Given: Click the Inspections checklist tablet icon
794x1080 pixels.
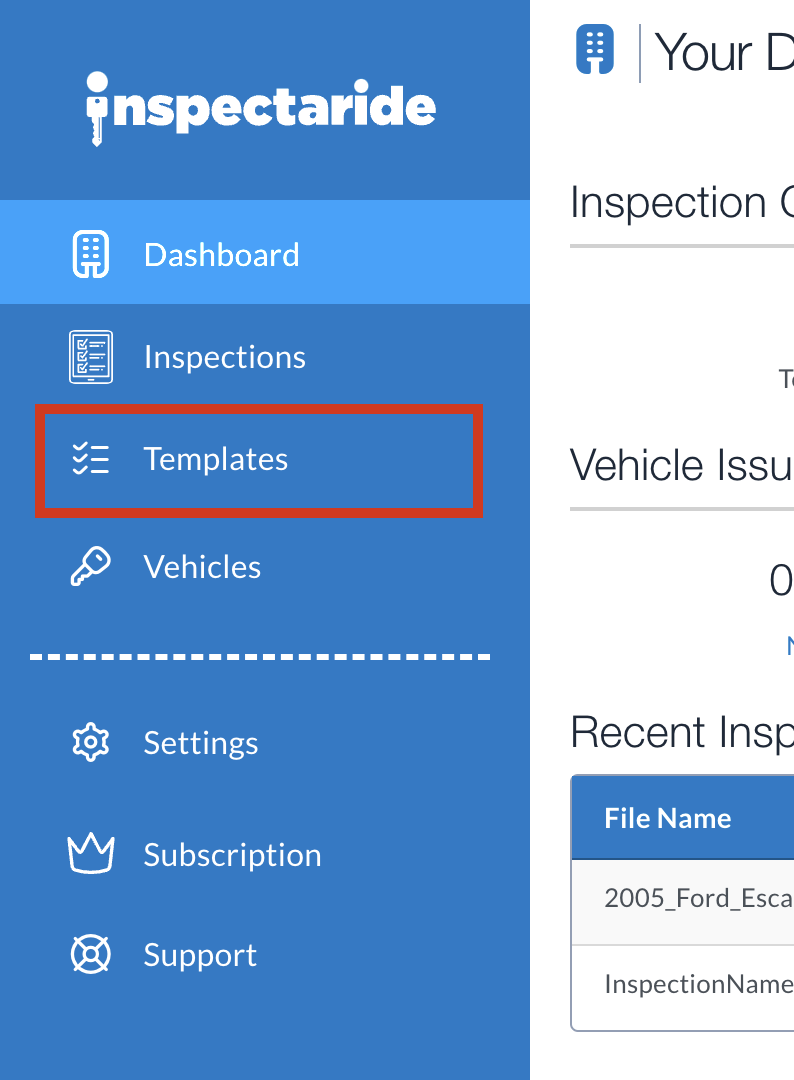Looking at the screenshot, I should click(x=91, y=357).
